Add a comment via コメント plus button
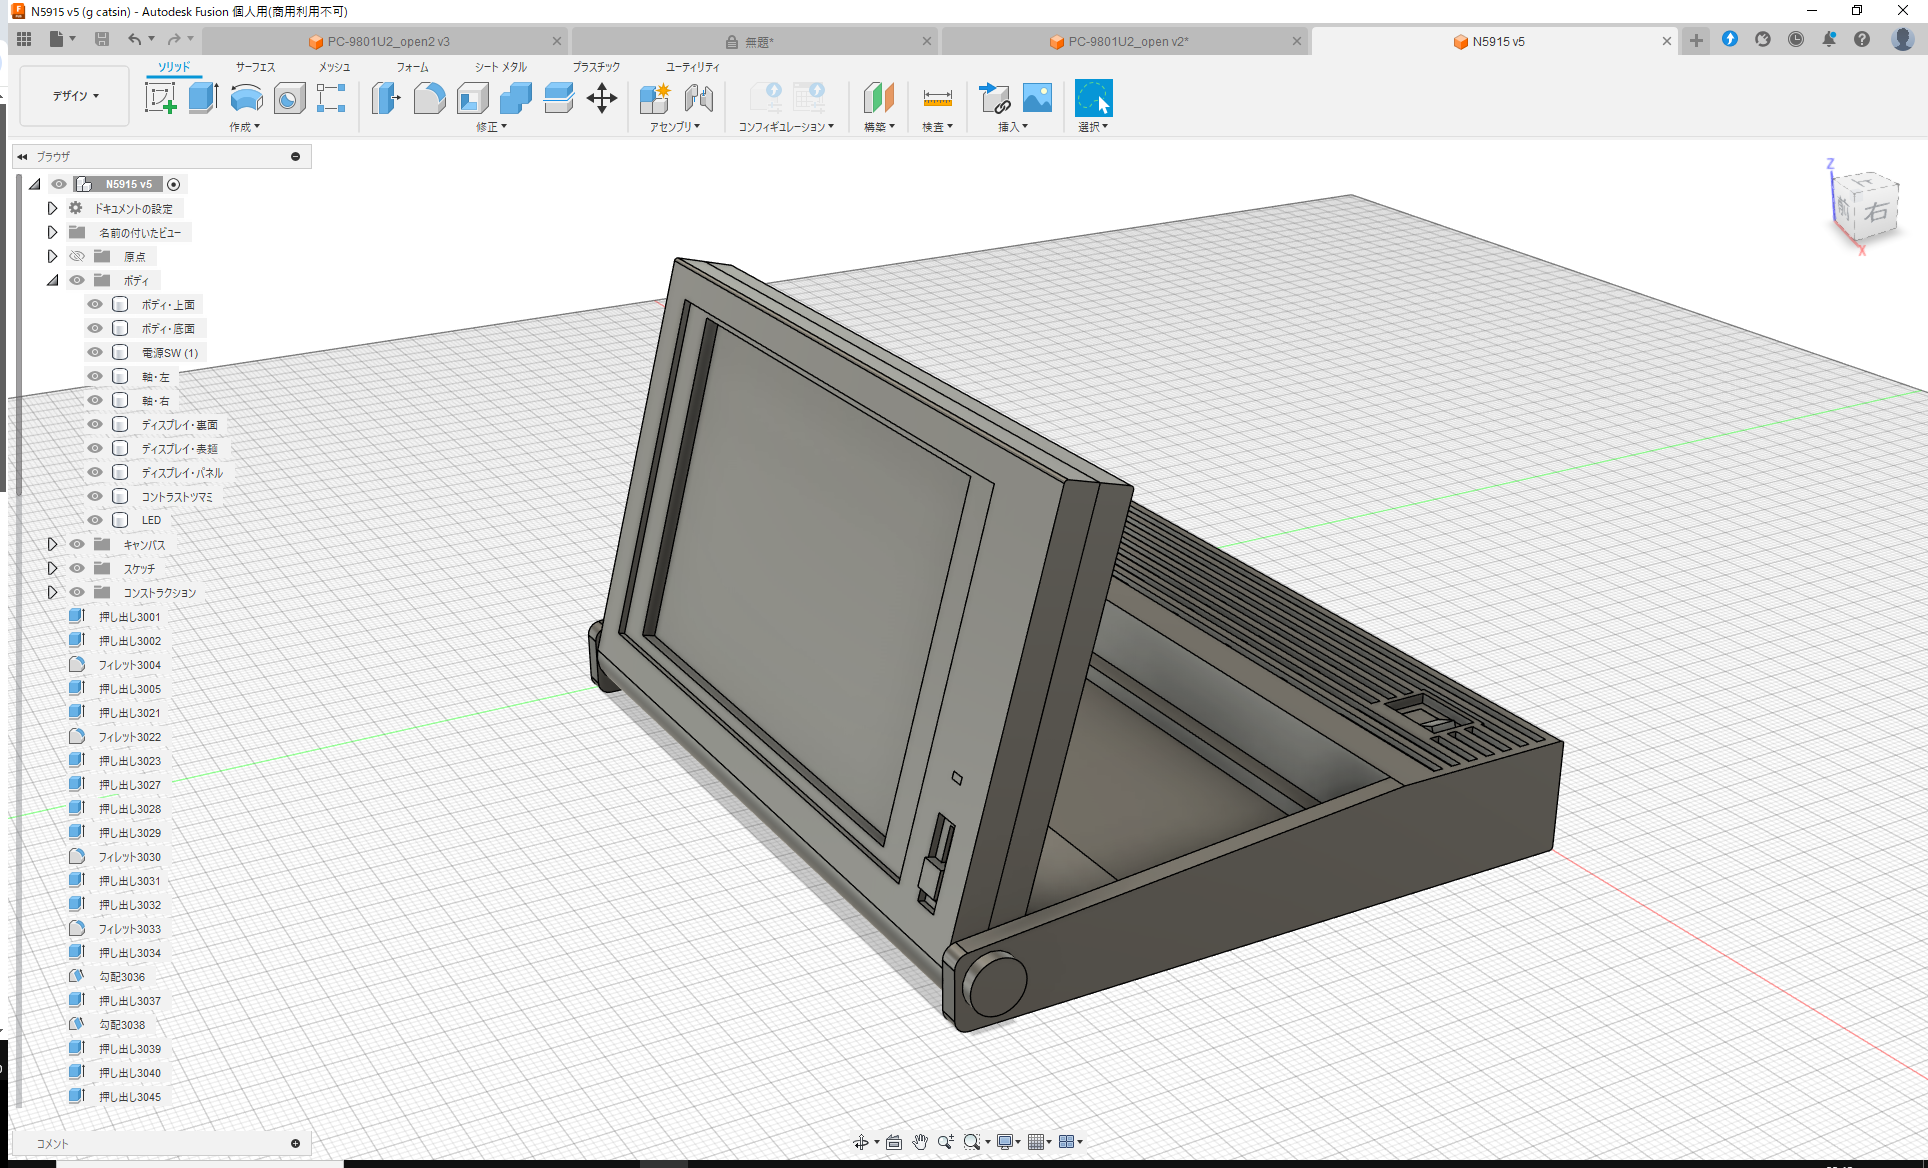1928x1168 pixels. click(x=296, y=1142)
